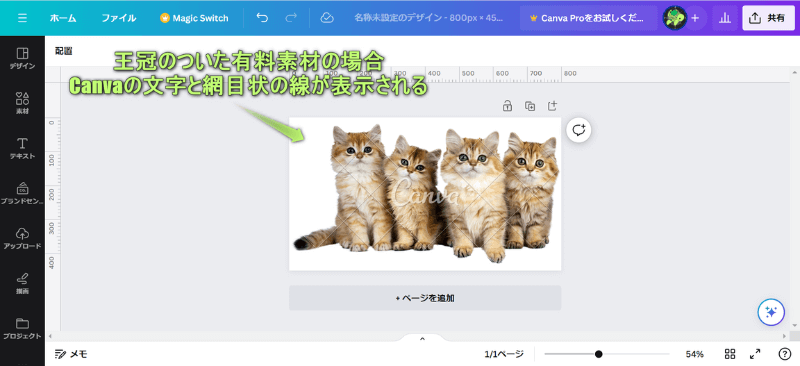
Task: Open the 描画 draw panel
Action: [x=22, y=283]
